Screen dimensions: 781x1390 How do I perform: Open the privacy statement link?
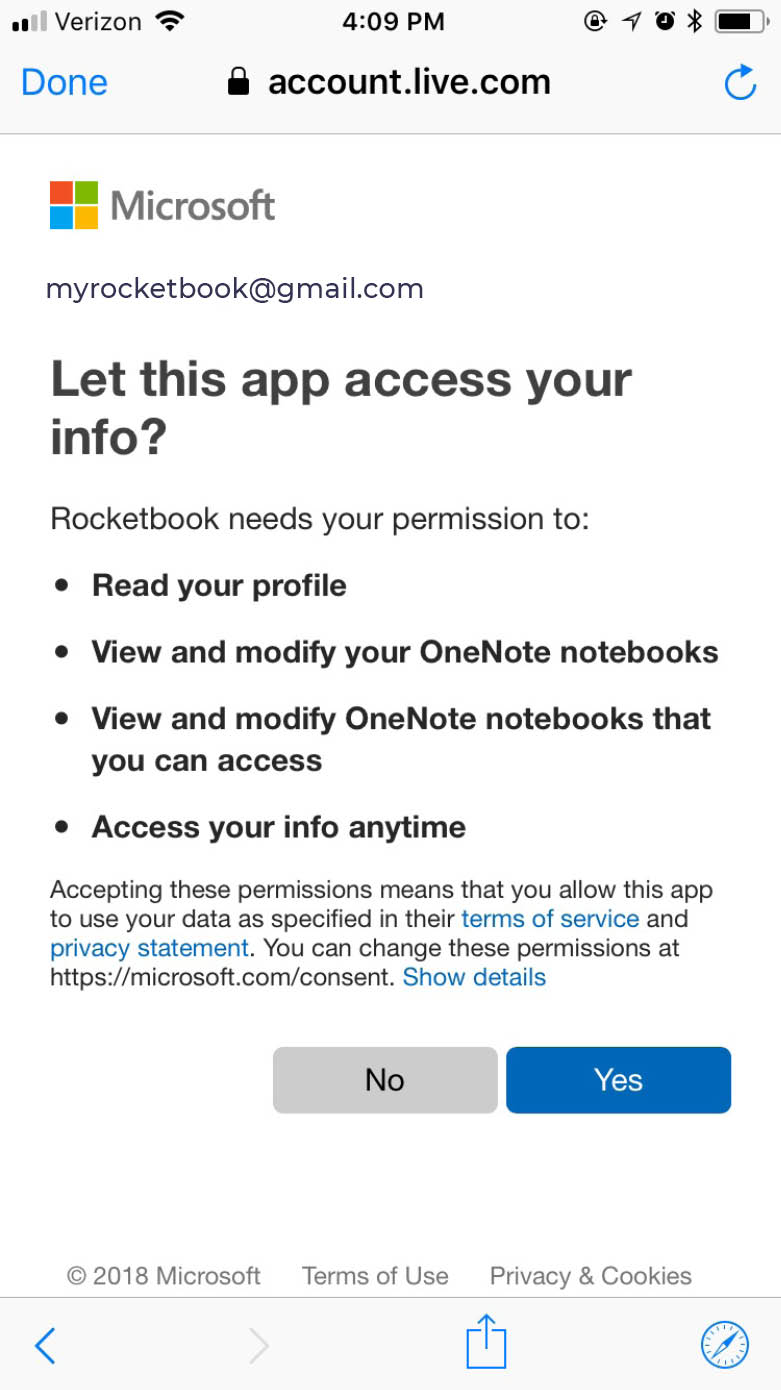coord(149,947)
